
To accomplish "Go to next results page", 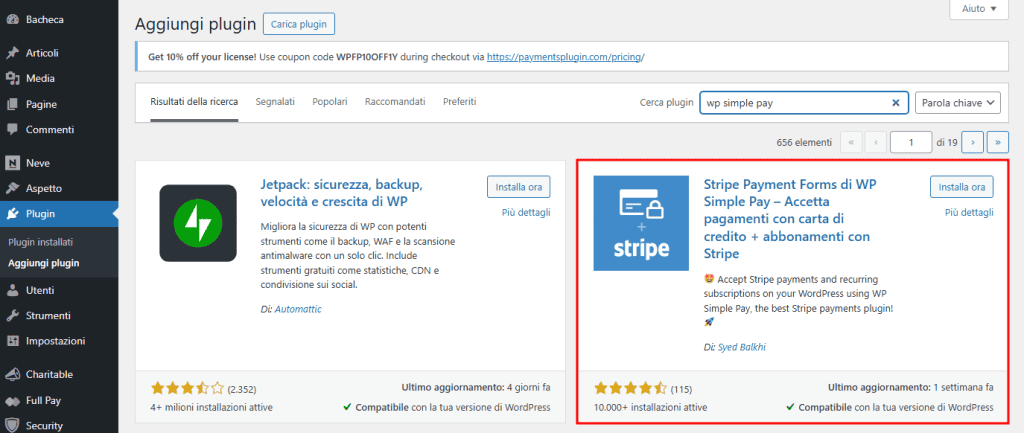I will (973, 142).
